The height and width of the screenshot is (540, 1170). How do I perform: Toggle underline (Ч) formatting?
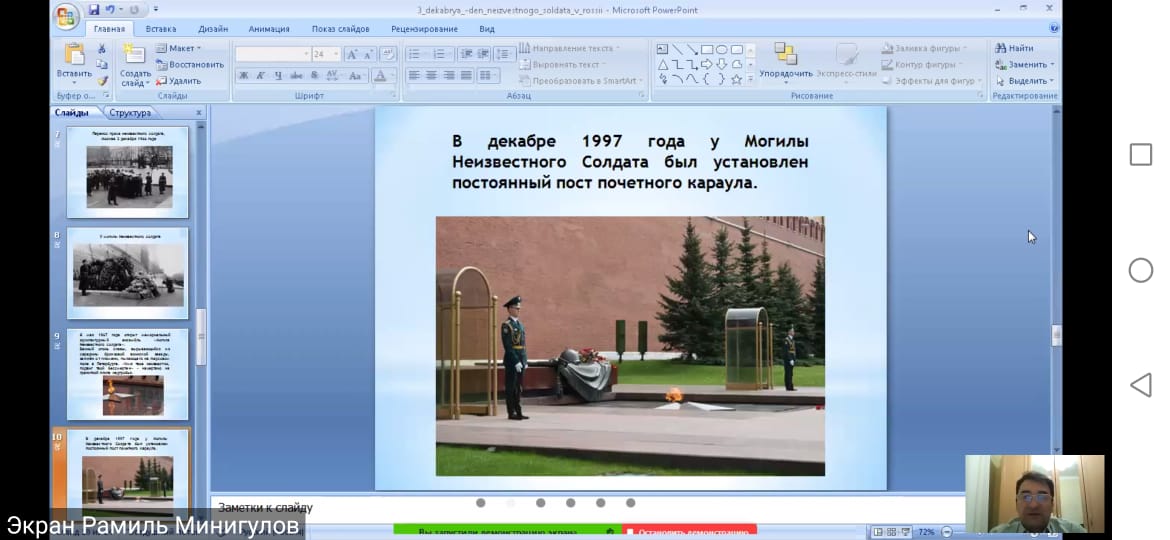(277, 76)
